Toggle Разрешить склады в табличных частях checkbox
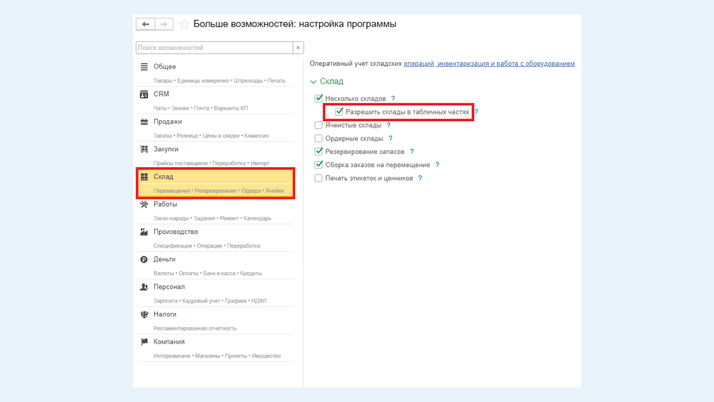The width and height of the screenshot is (714, 402). pyautogui.click(x=339, y=112)
